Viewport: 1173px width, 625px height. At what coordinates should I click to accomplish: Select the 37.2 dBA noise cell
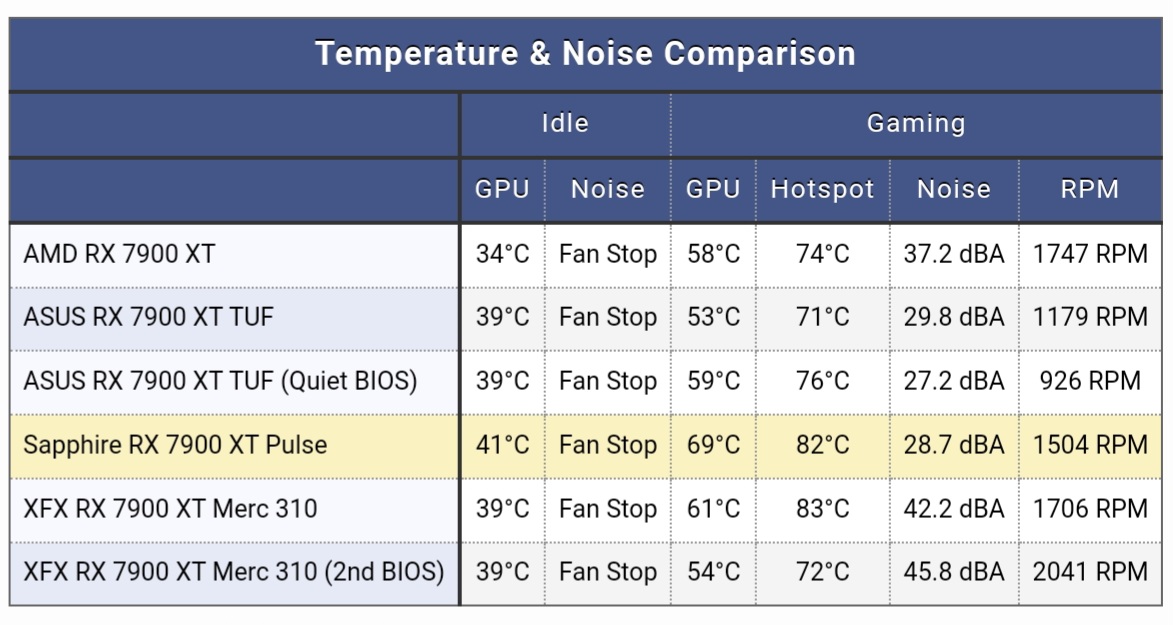[x=953, y=254]
